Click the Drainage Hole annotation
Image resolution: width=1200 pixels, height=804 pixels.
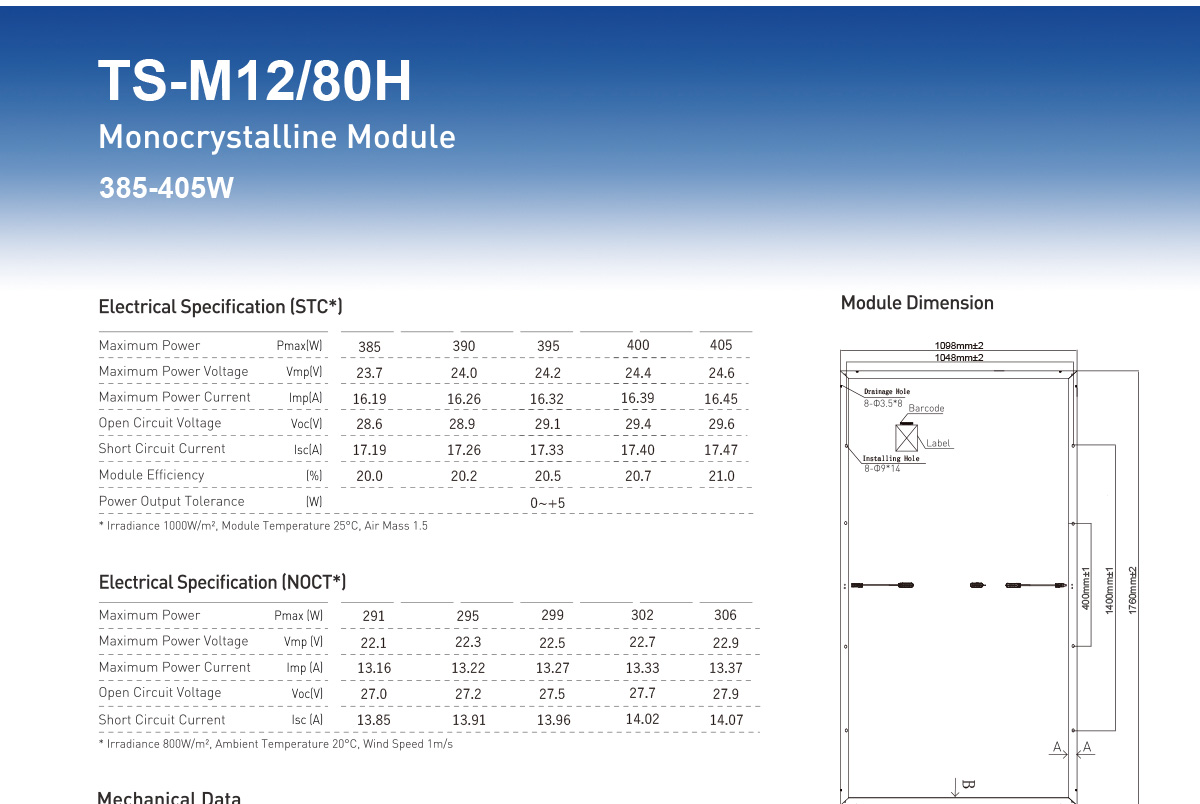click(887, 392)
